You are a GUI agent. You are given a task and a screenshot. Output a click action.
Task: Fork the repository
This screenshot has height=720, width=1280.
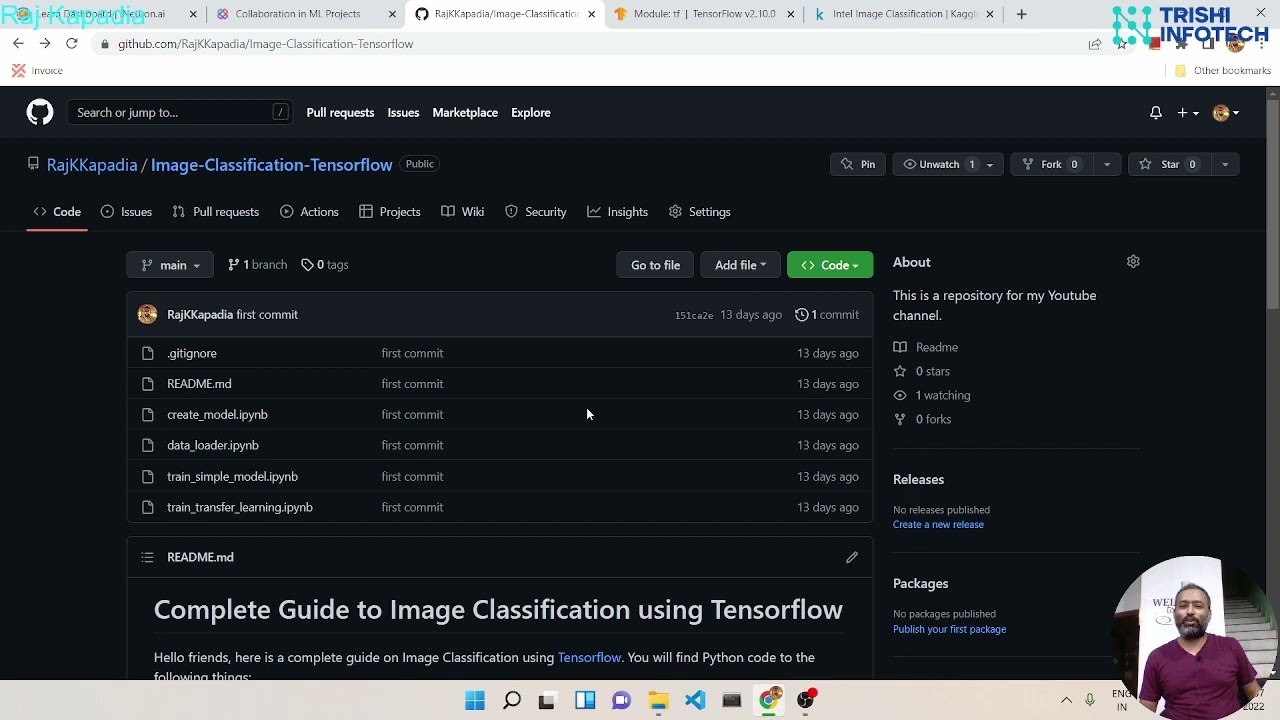click(1052, 164)
